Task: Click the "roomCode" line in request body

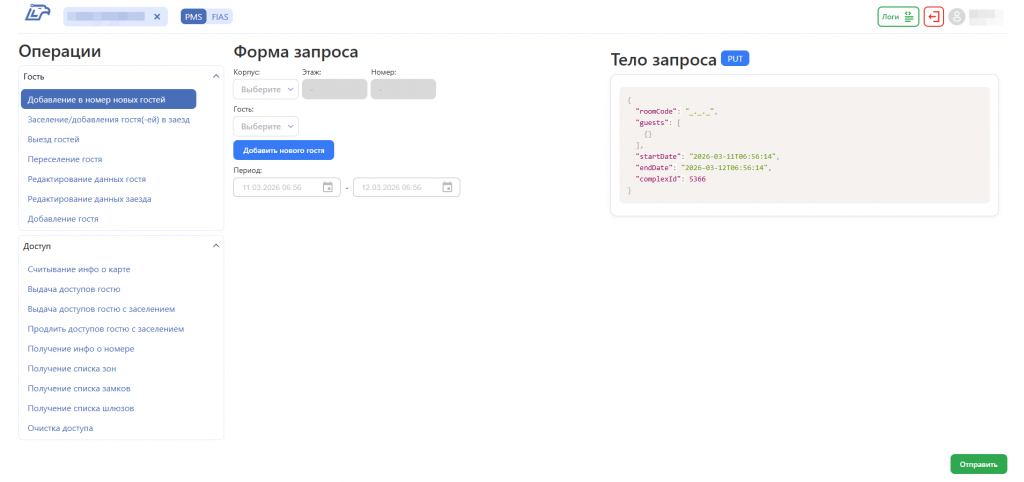Action: click(677, 112)
